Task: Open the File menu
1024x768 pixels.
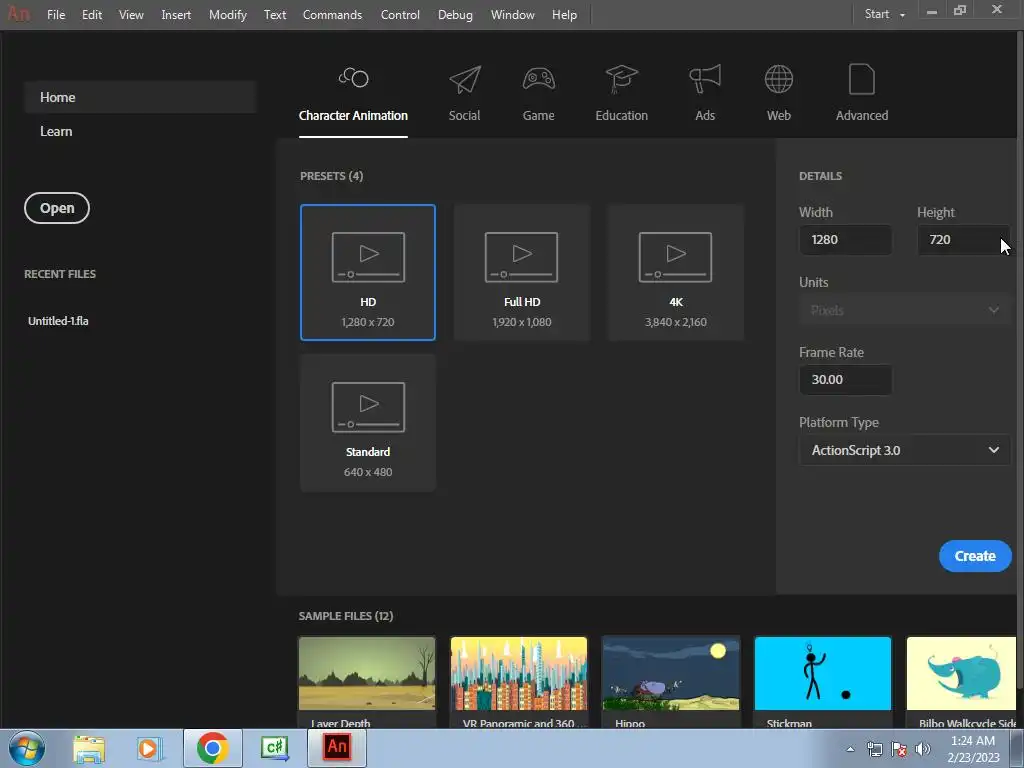Action: [56, 14]
